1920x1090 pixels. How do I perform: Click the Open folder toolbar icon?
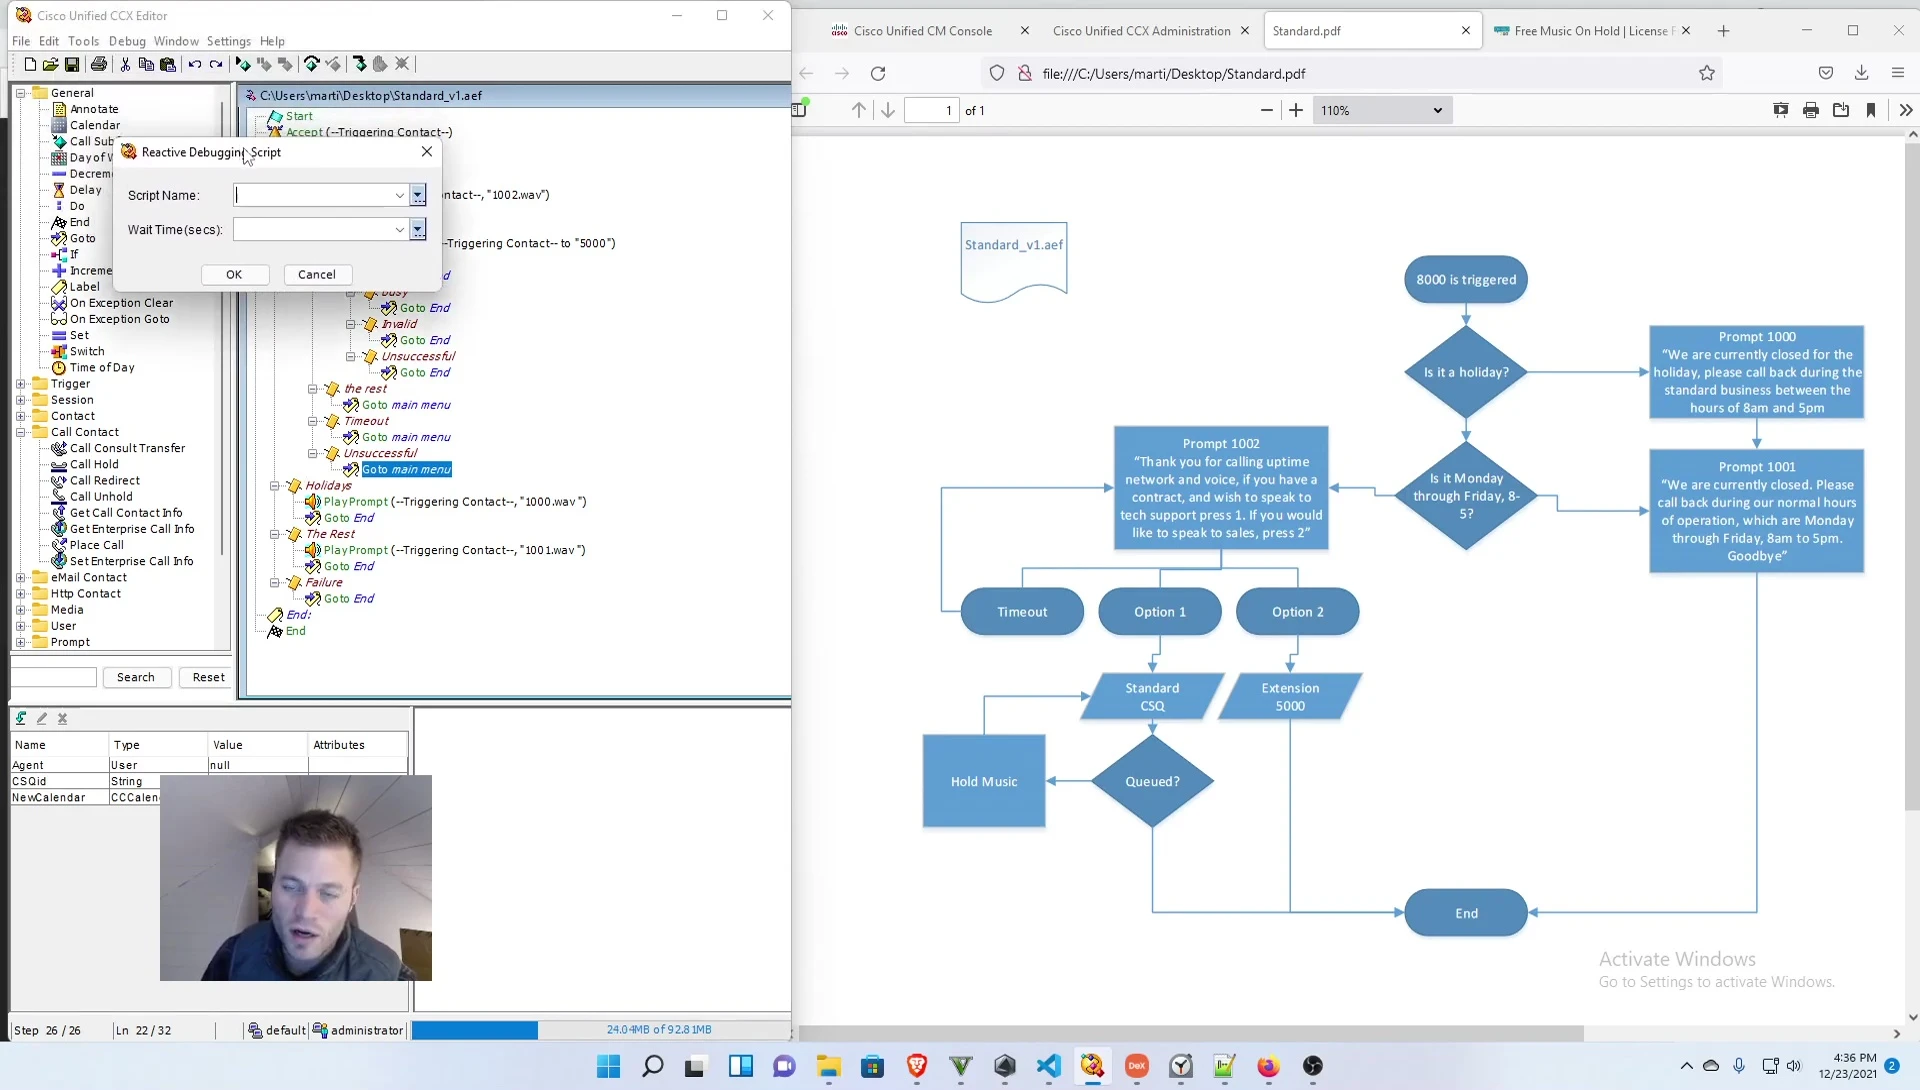coord(51,64)
